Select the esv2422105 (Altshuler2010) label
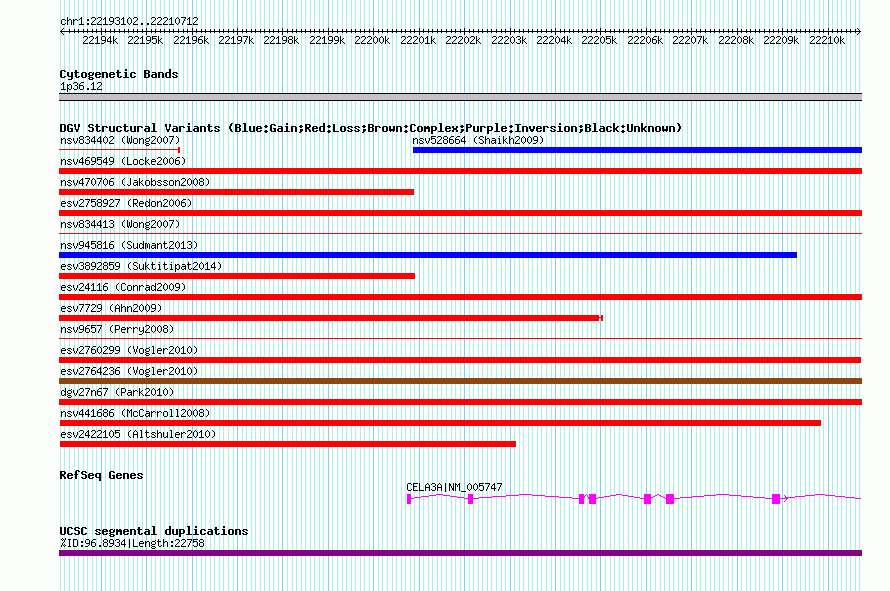The image size is (890, 591). pyautogui.click(x=138, y=434)
